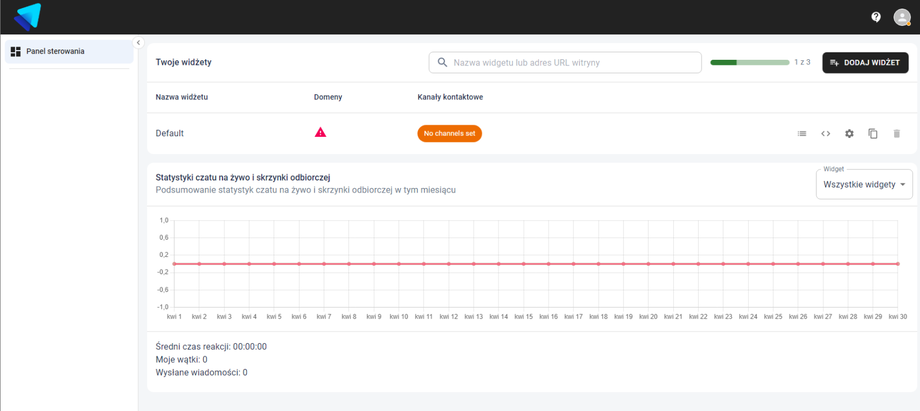The width and height of the screenshot is (920, 411).
Task: Open the user account avatar menu
Action: (x=901, y=17)
